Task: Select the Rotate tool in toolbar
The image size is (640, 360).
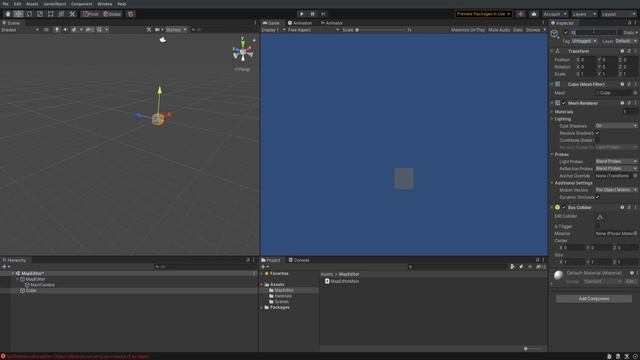Action: [x=29, y=14]
